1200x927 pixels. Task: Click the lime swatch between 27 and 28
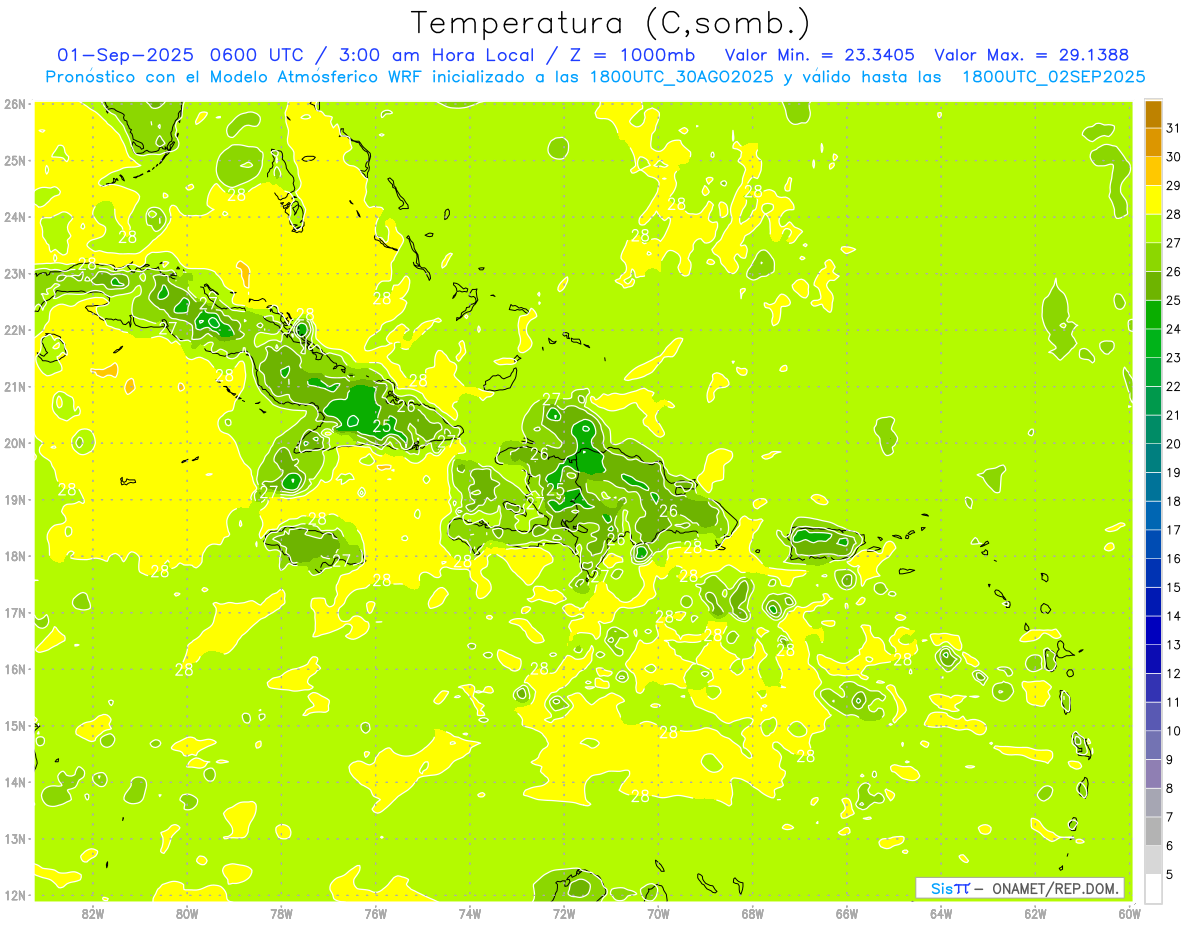click(1153, 229)
